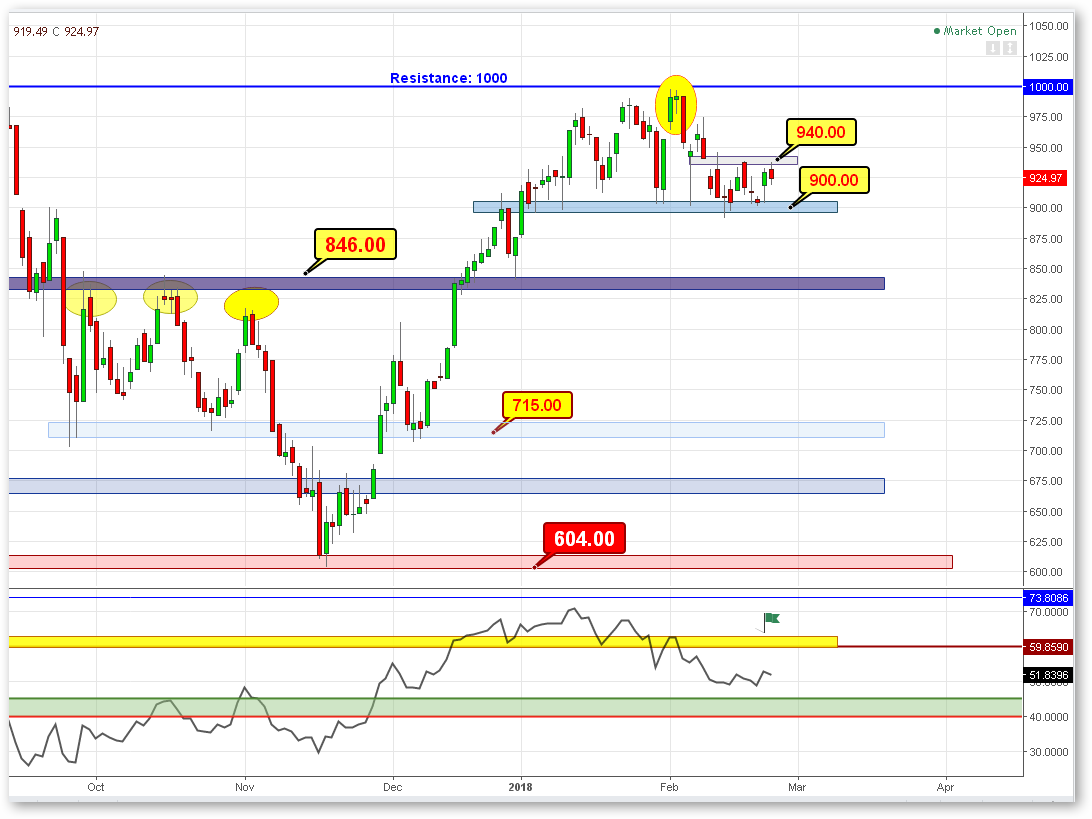
Task: Click the 940.00 callout label
Action: [821, 132]
